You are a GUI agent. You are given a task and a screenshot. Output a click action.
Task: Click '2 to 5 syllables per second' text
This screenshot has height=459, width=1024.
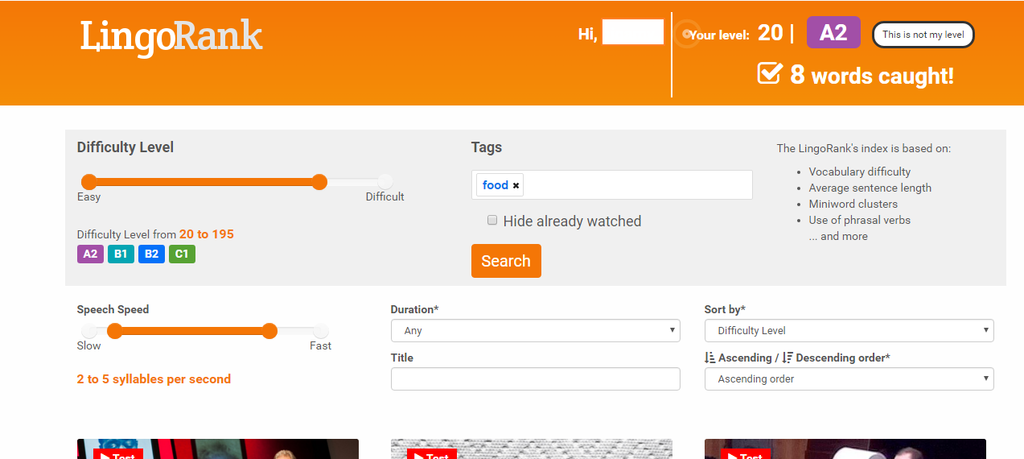click(x=153, y=379)
